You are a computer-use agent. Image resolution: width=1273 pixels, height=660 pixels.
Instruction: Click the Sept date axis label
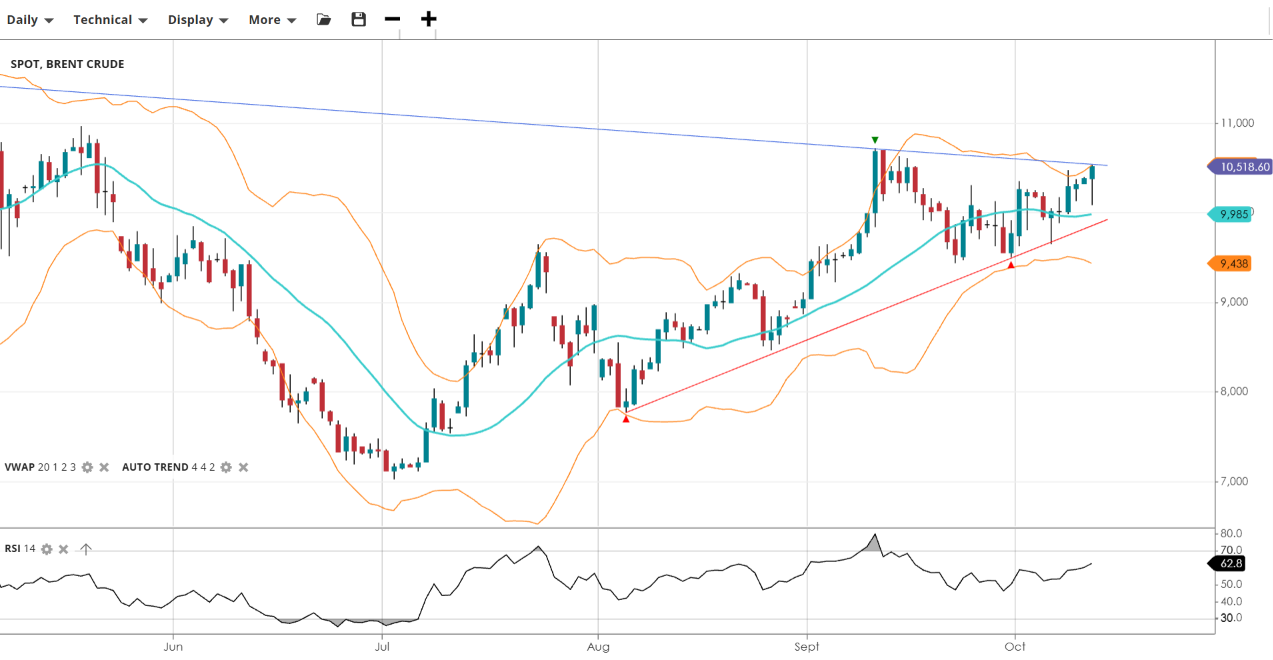806,648
